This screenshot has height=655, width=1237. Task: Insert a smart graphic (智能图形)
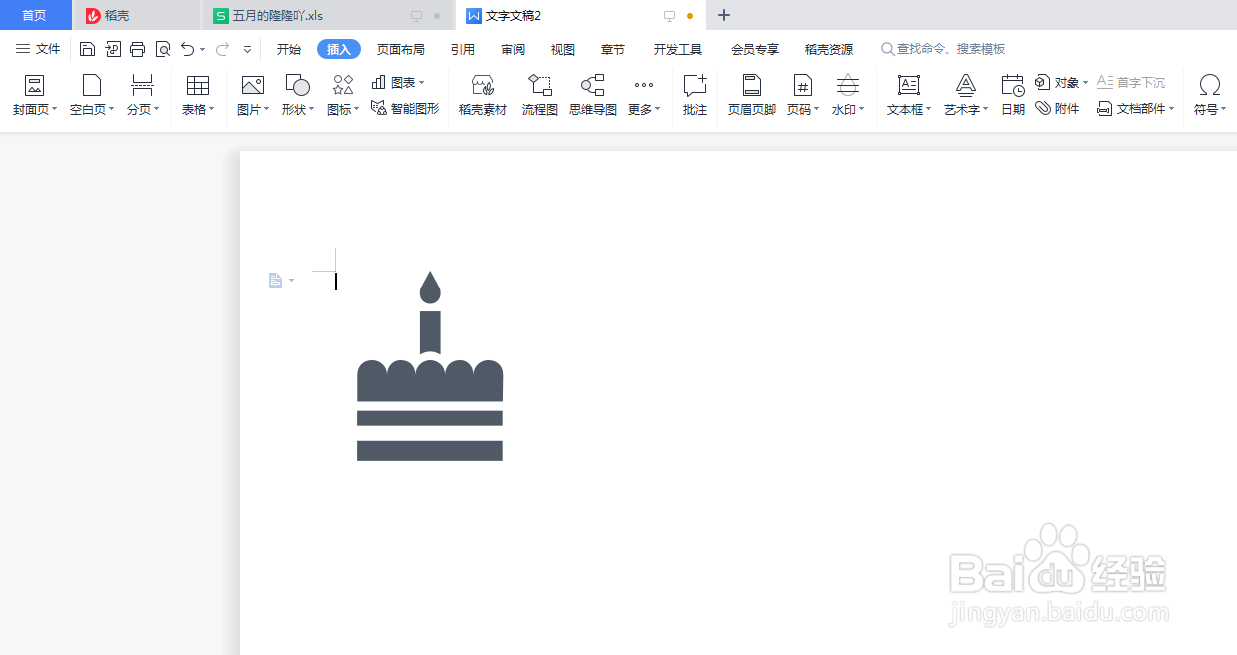point(405,108)
